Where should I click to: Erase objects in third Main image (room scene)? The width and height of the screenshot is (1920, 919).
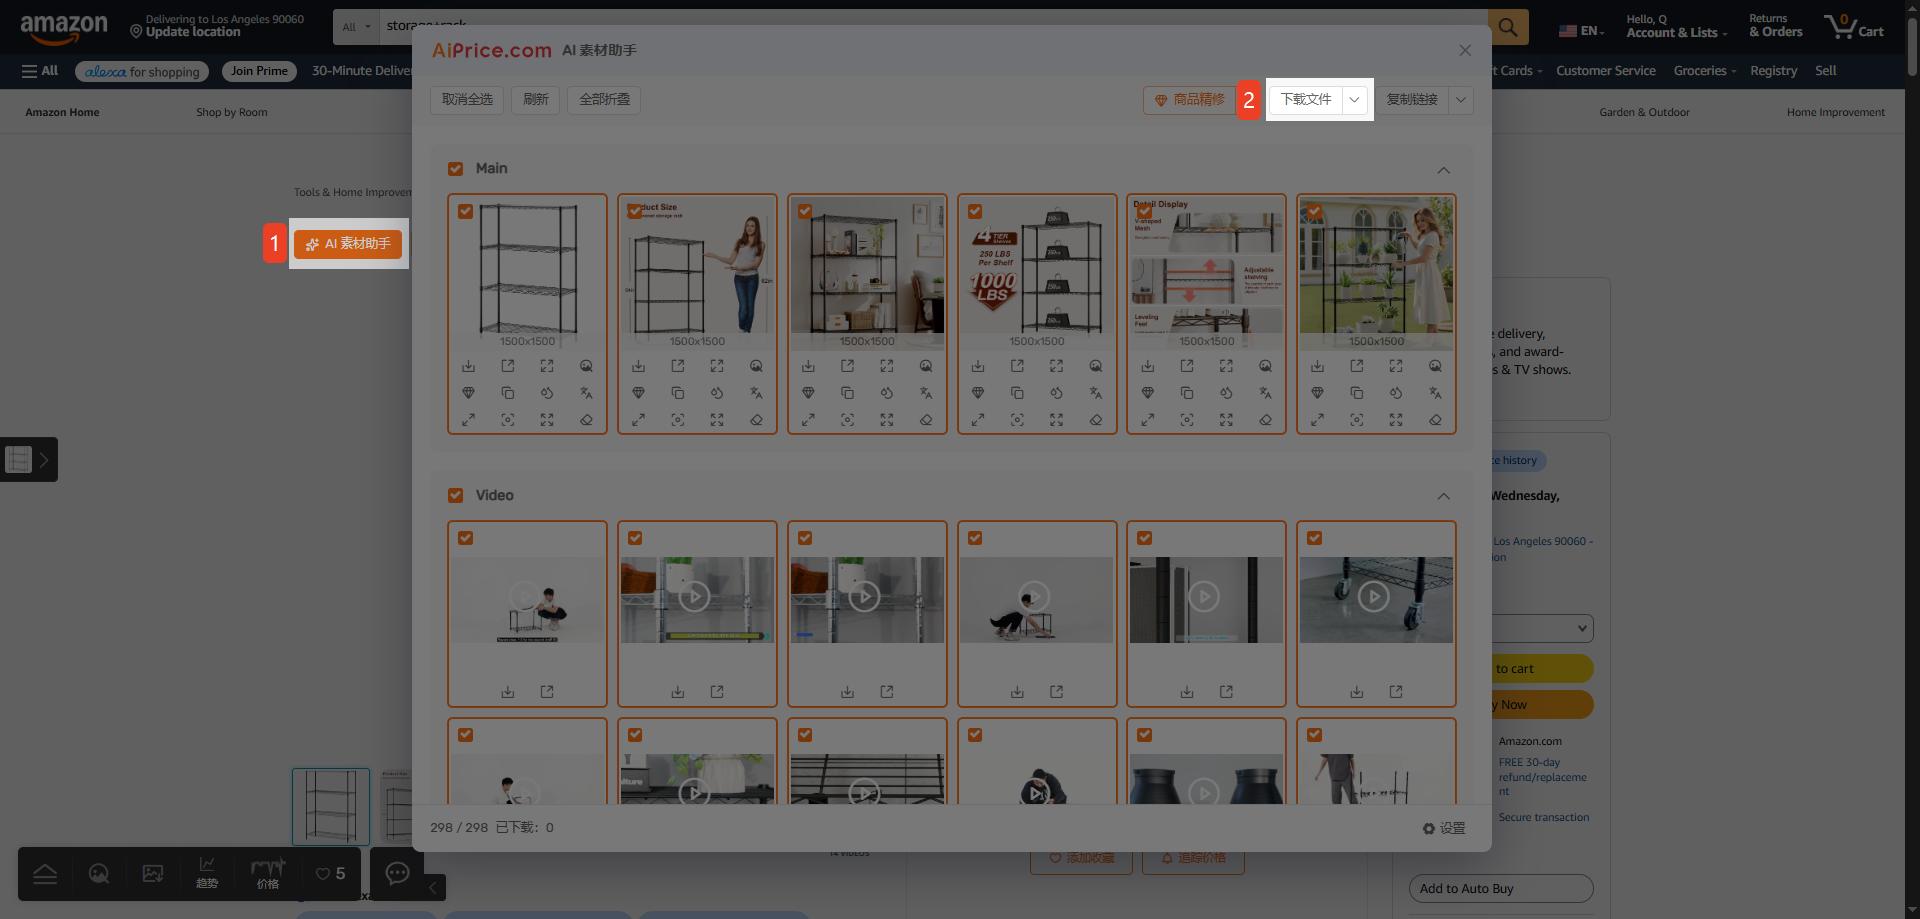(x=926, y=420)
